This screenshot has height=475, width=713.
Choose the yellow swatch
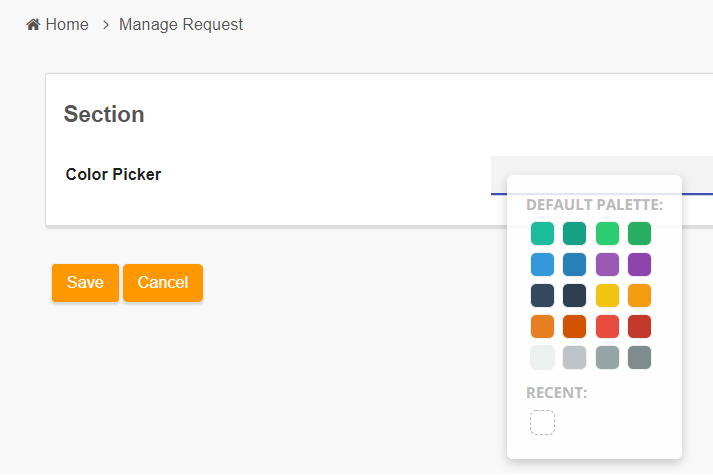[x=608, y=295]
